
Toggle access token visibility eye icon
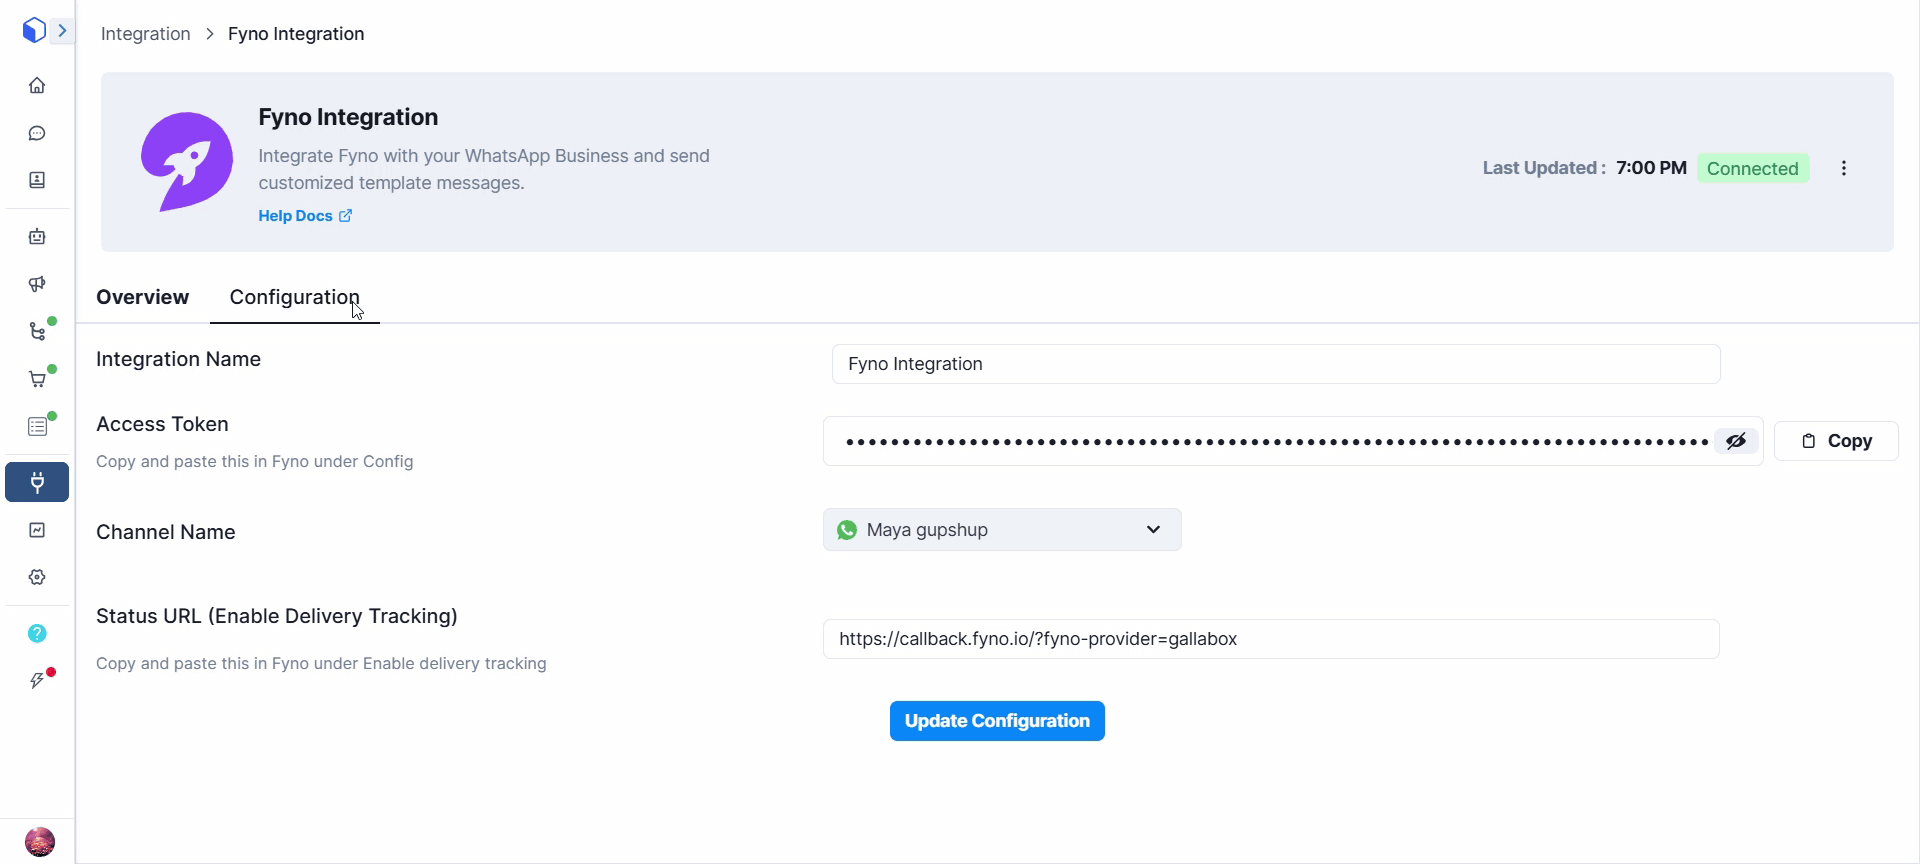point(1736,441)
